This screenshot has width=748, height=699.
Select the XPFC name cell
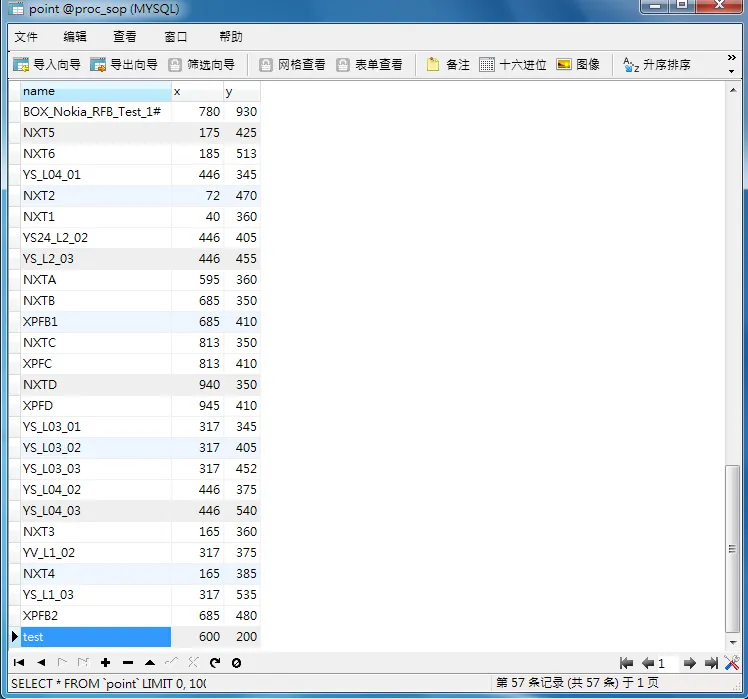(96, 364)
